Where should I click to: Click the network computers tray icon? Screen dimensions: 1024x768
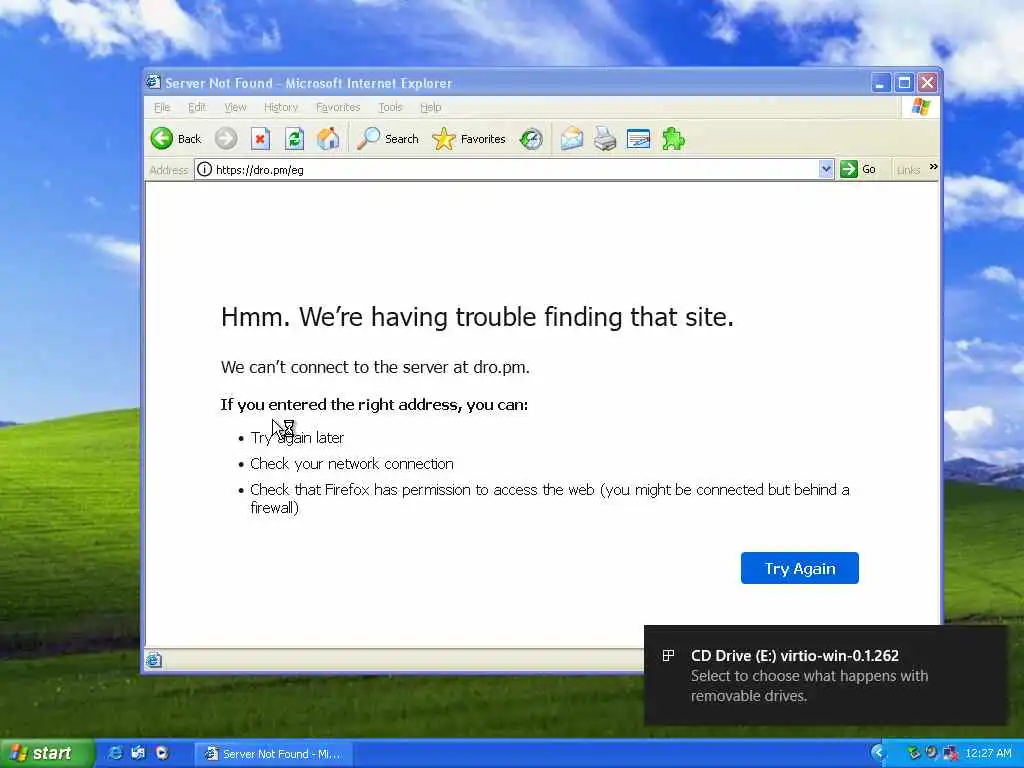pyautogui.click(x=950, y=753)
